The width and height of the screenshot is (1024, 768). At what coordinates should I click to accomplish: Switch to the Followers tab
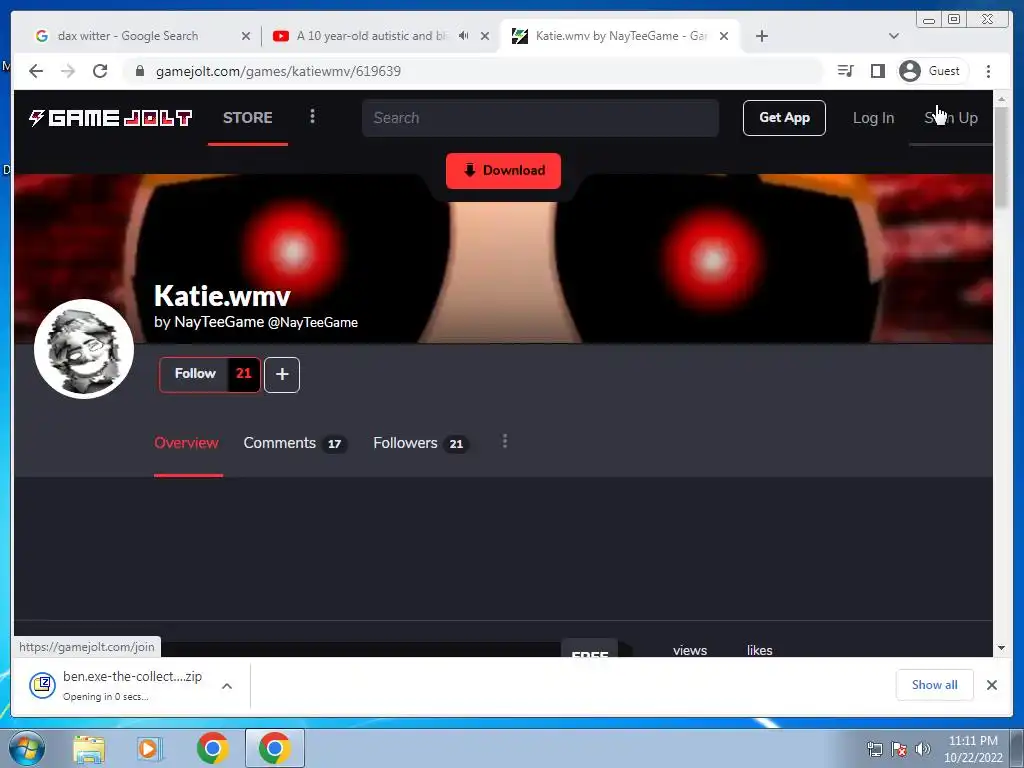421,443
